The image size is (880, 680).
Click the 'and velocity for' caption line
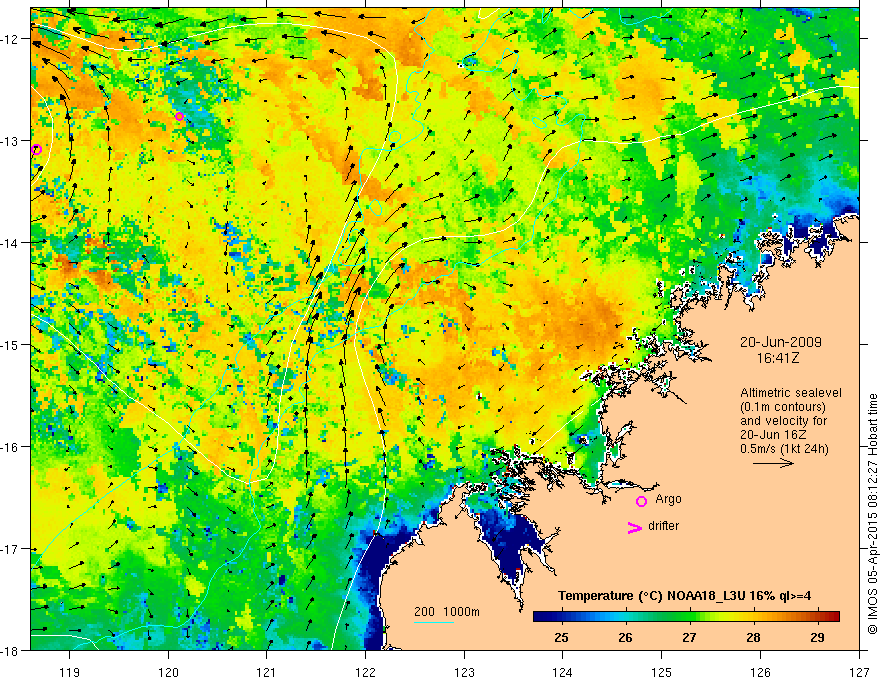[783, 421]
